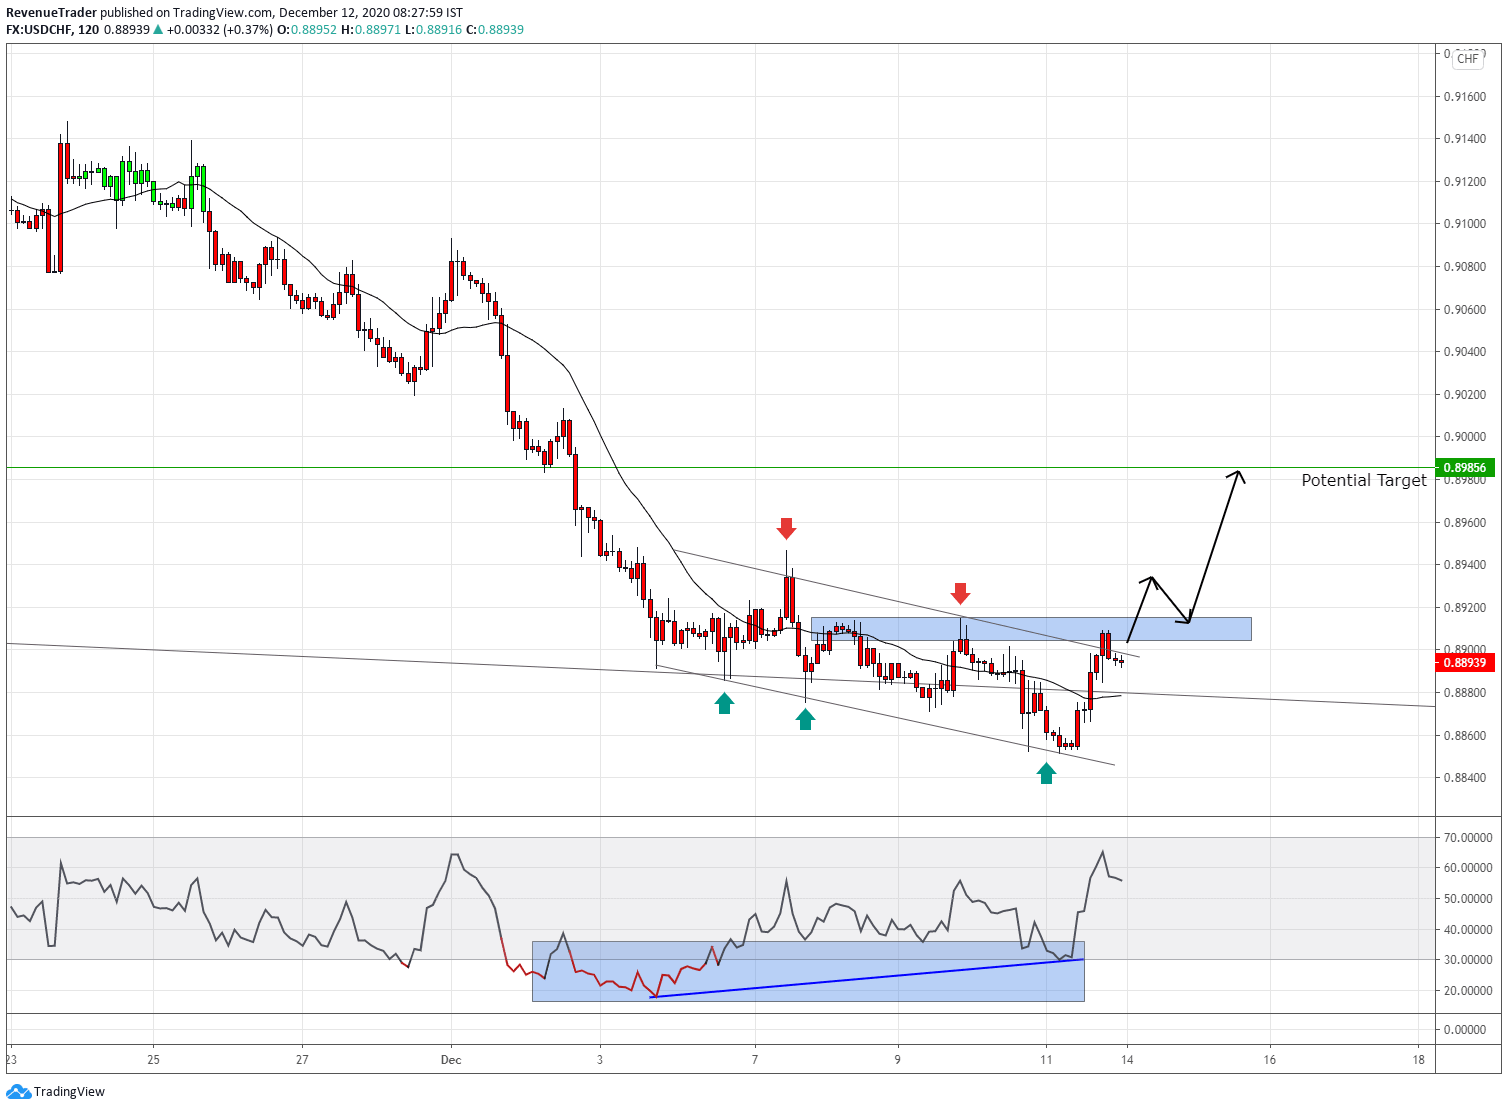Select the blue trendline in the RSI pane
Screen dimensions: 1508x1110
tap(867, 978)
